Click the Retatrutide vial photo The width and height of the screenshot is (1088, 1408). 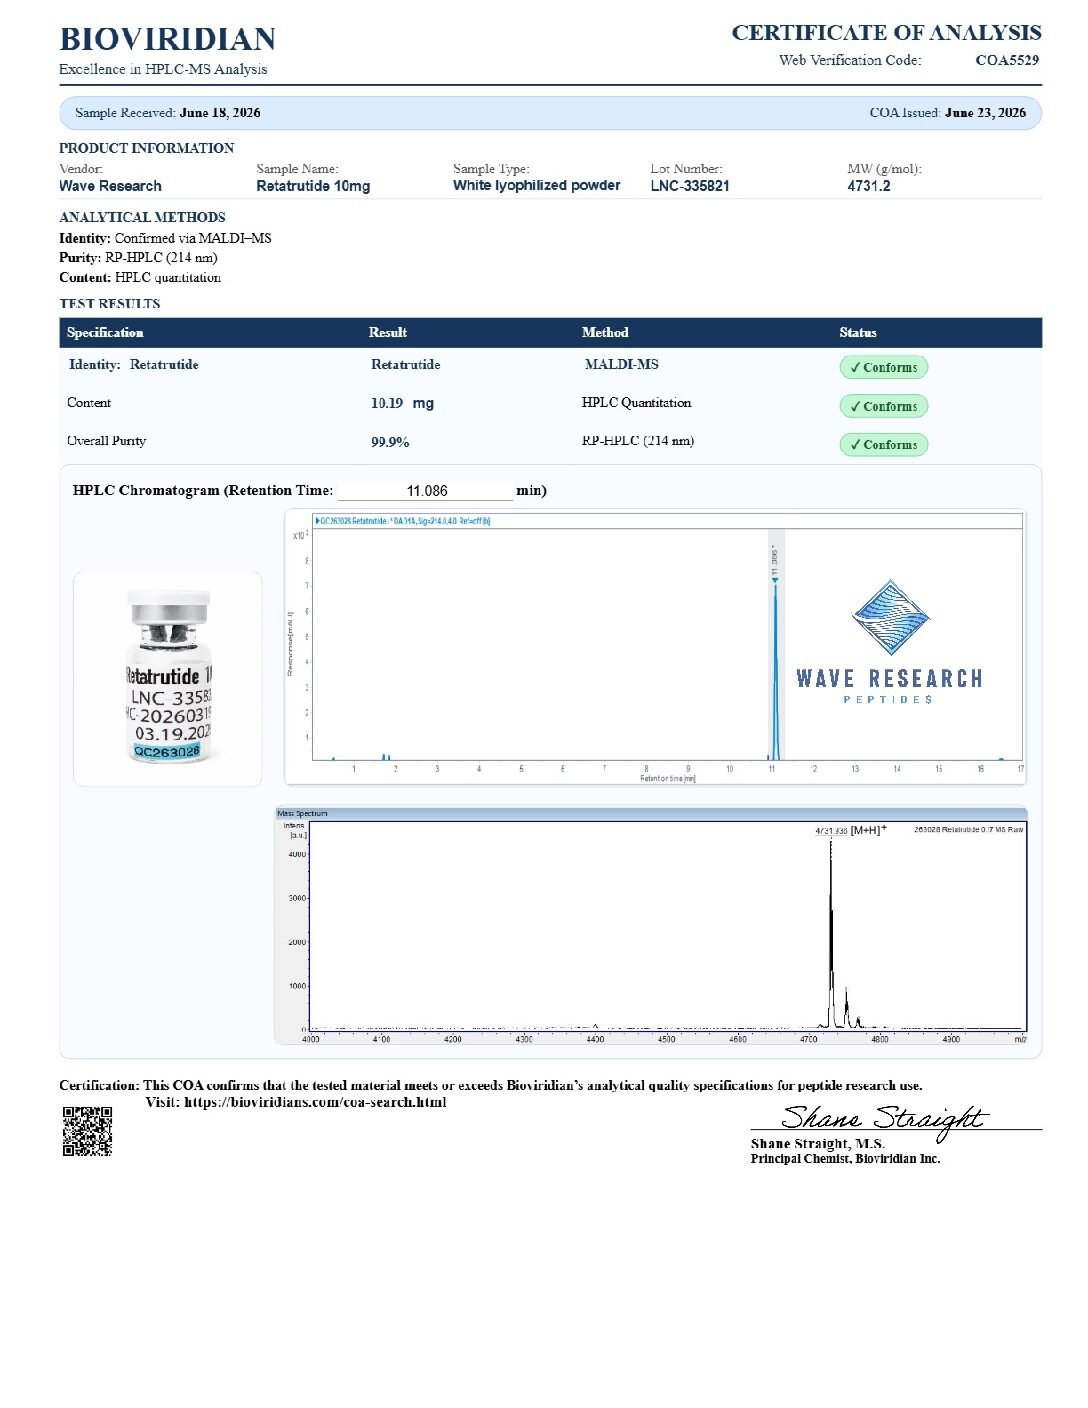coord(168,679)
